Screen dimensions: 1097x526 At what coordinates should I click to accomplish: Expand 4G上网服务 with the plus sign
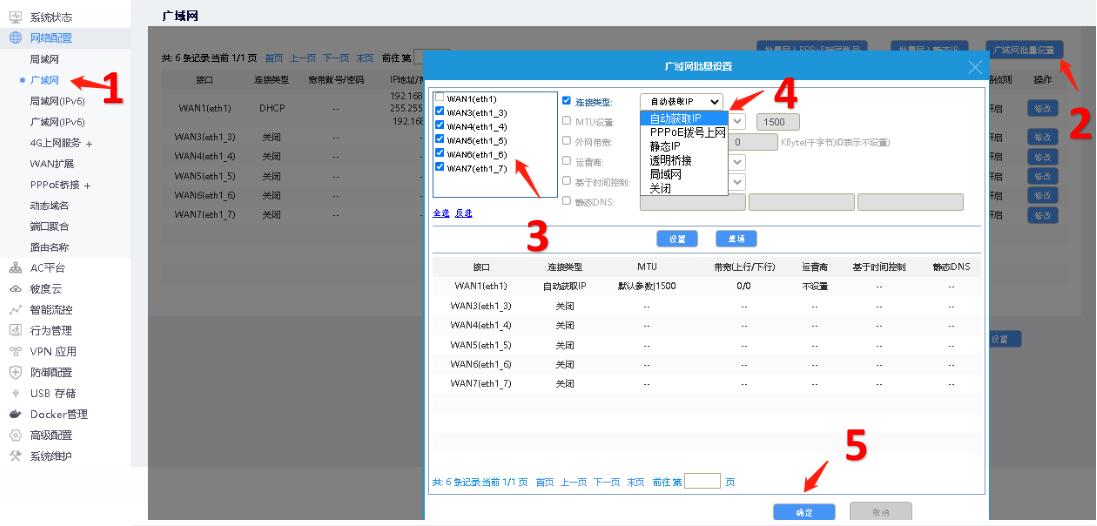click(88, 143)
